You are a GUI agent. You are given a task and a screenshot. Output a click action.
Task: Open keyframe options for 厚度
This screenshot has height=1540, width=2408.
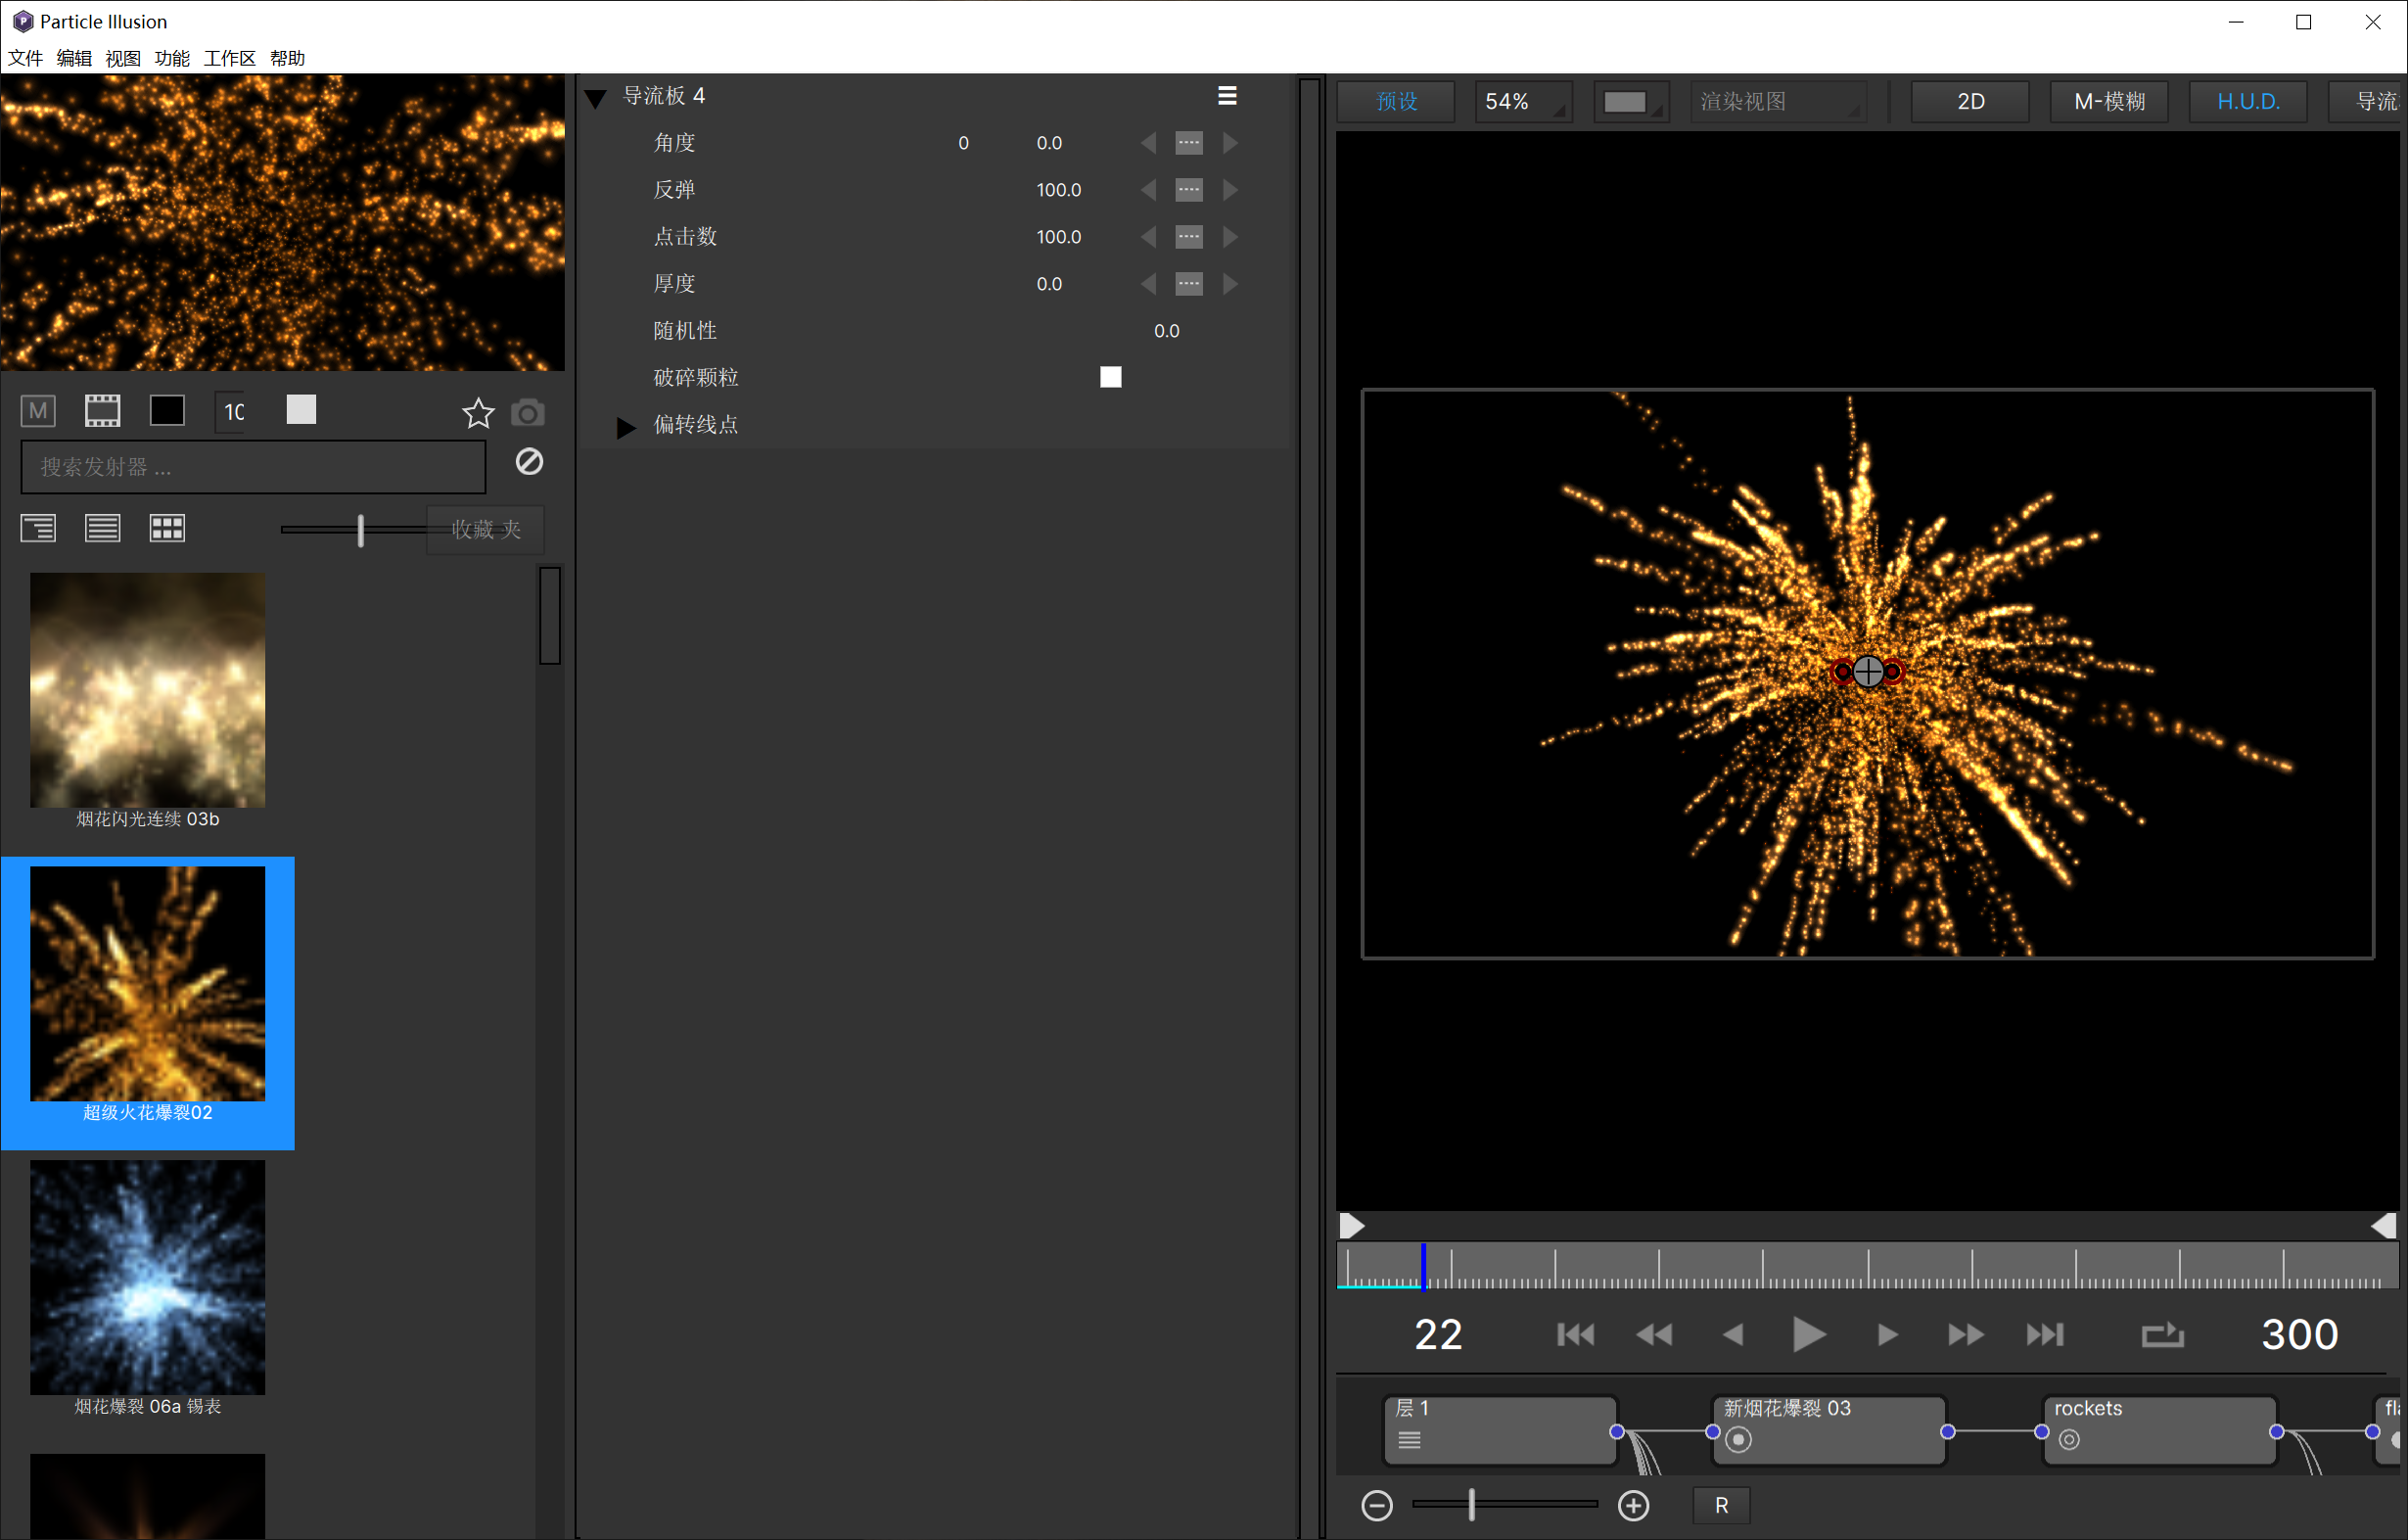(x=1189, y=284)
